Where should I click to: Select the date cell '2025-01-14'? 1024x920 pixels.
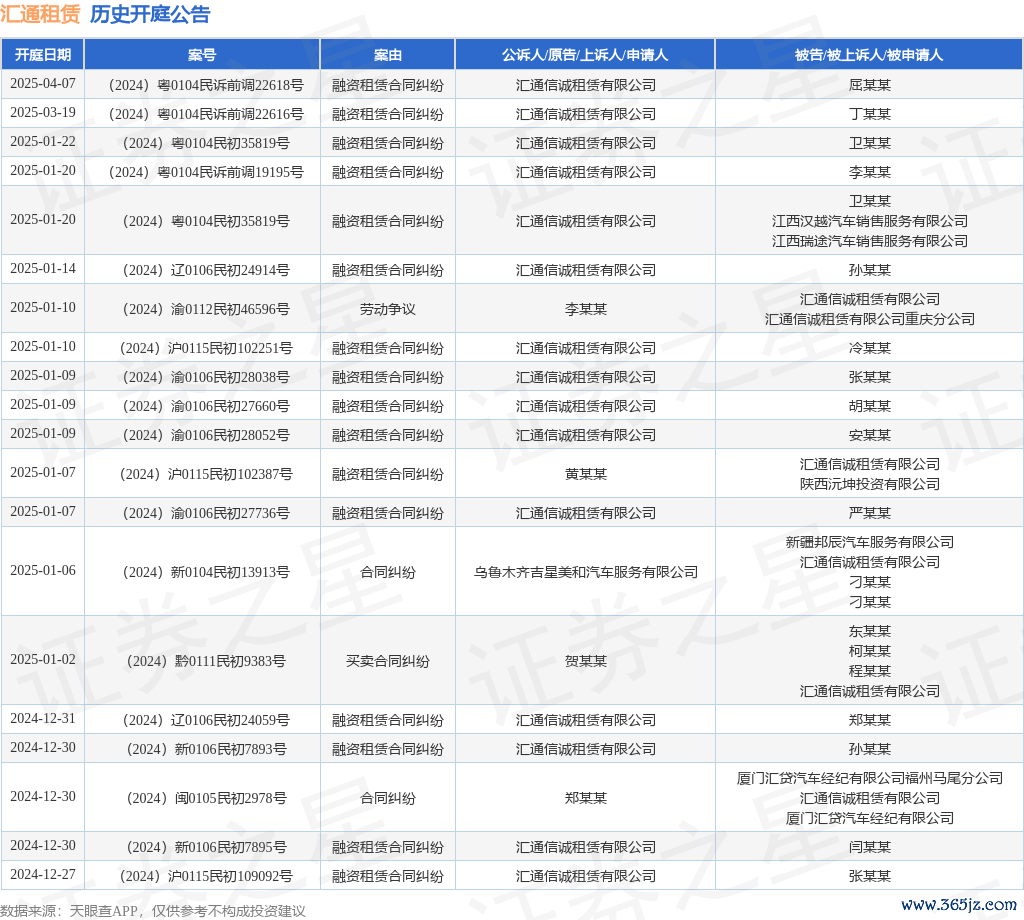point(43,268)
